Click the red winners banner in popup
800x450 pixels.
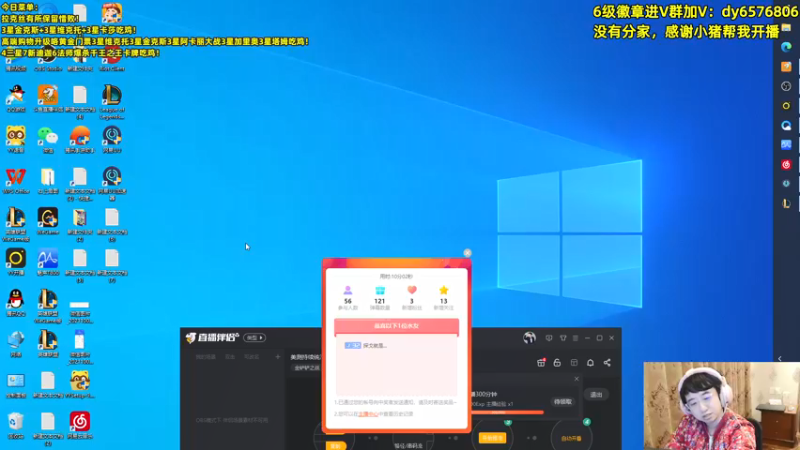pyautogui.click(x=396, y=326)
